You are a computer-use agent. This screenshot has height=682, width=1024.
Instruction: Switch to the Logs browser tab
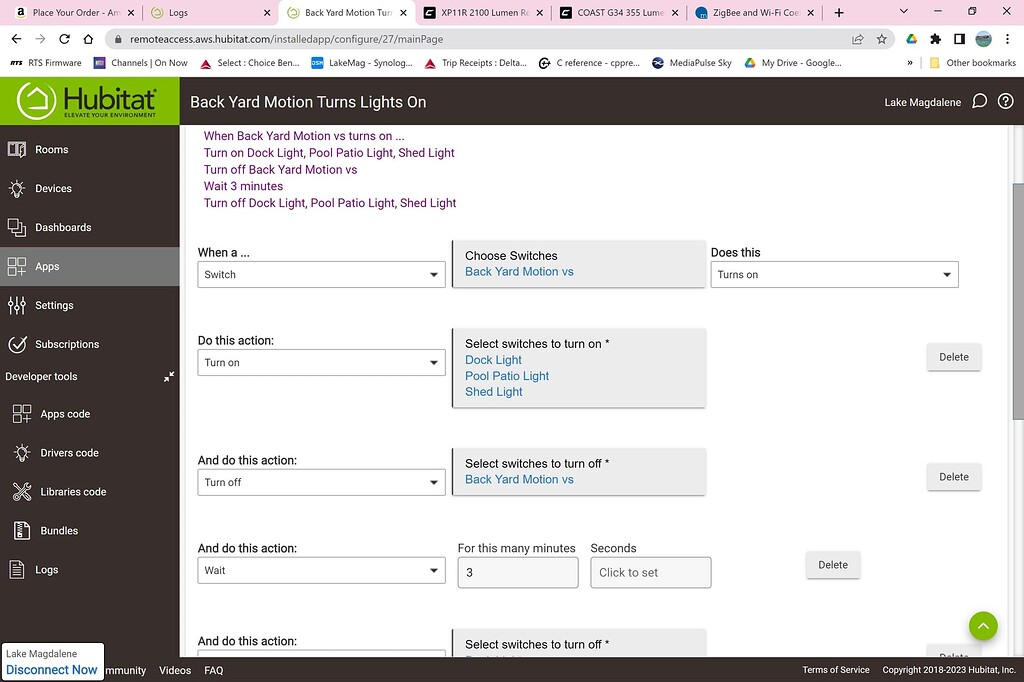208,13
